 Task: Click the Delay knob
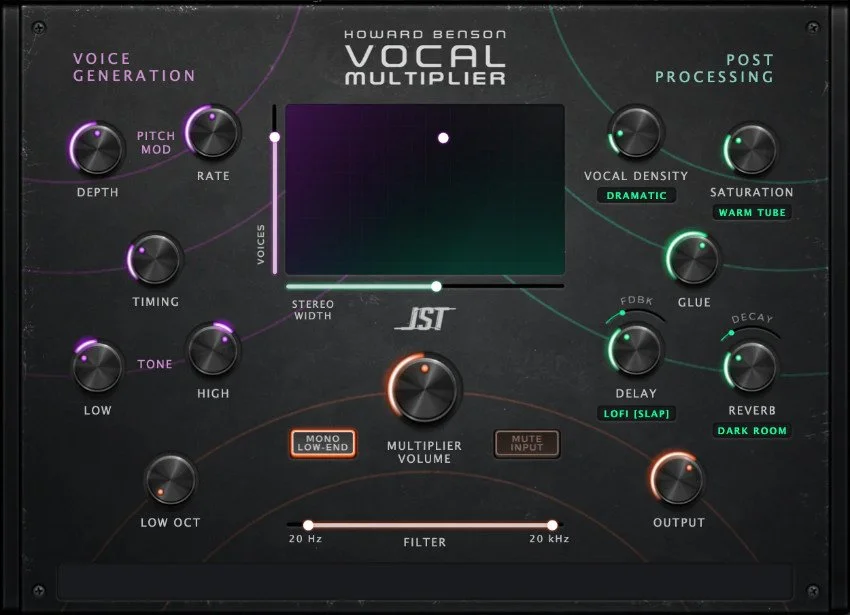635,350
